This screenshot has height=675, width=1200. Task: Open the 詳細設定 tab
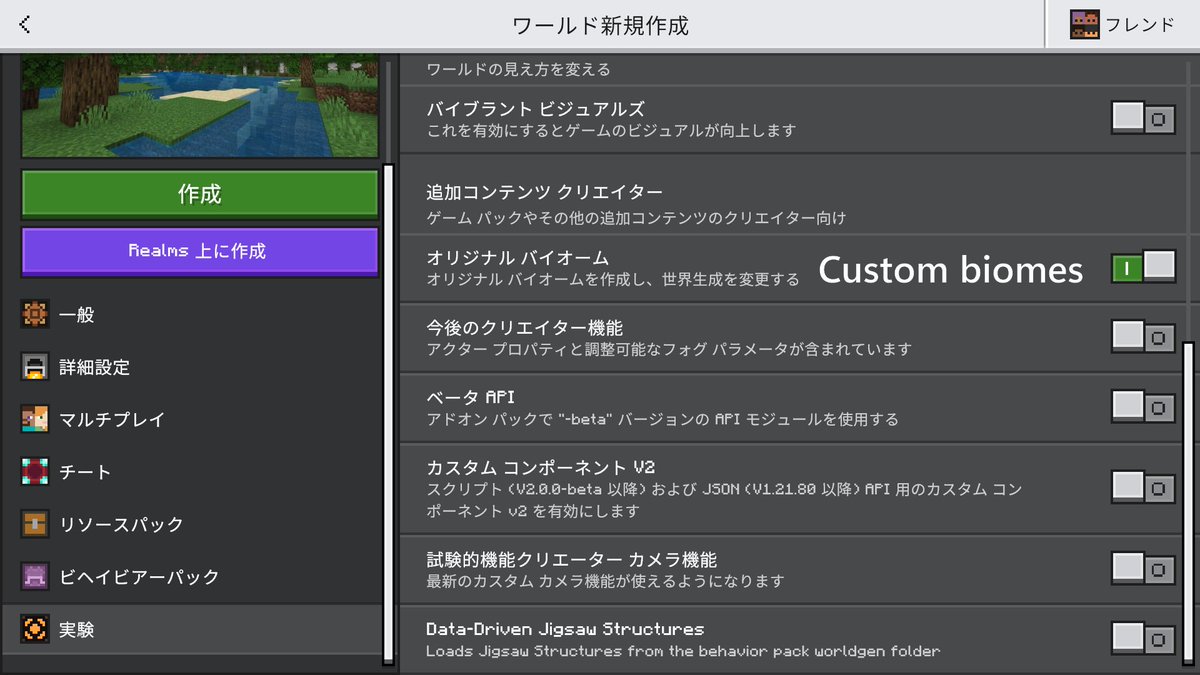point(190,367)
